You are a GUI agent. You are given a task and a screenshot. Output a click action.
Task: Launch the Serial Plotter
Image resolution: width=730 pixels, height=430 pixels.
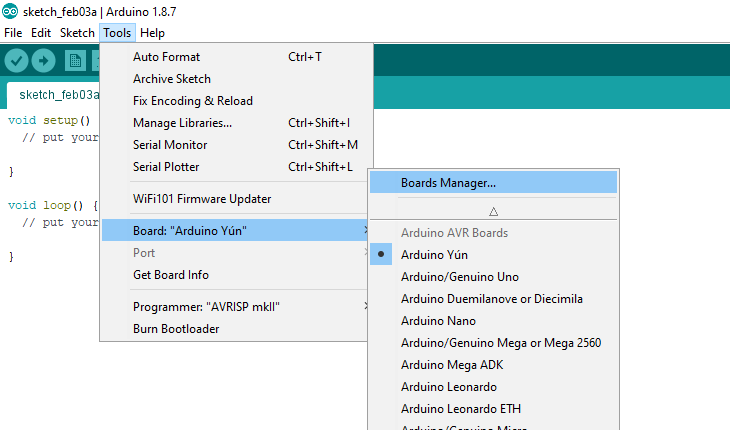click(x=235, y=167)
